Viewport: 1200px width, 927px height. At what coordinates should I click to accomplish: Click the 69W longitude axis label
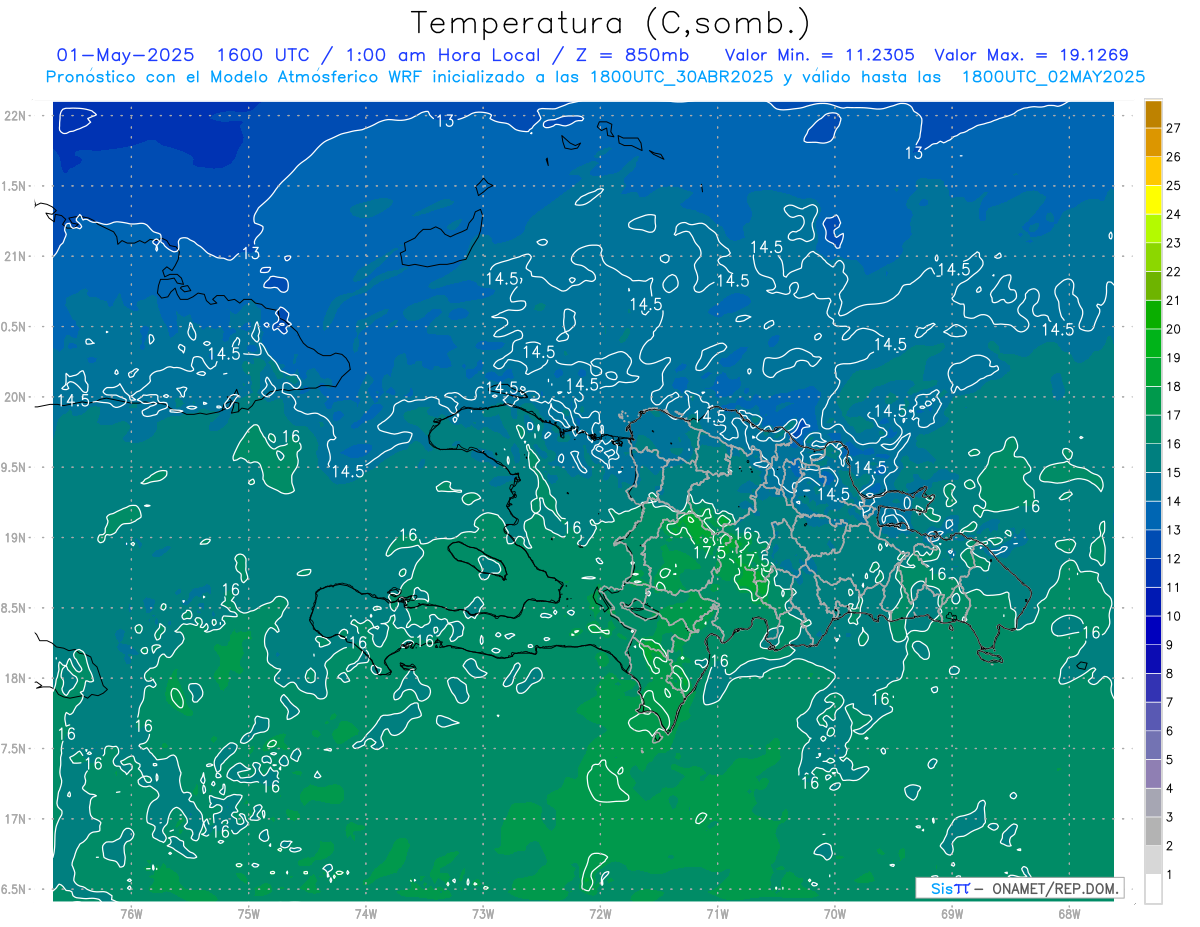(951, 914)
